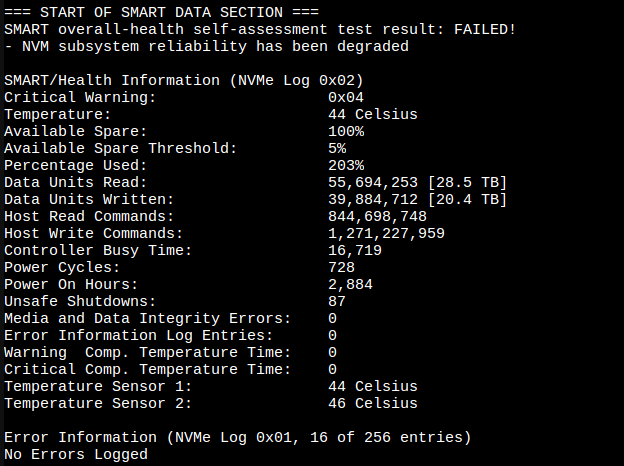The image size is (624, 466).
Task: Click the "Critical Comp. Temperature Time:" label
Action: [x=148, y=370]
